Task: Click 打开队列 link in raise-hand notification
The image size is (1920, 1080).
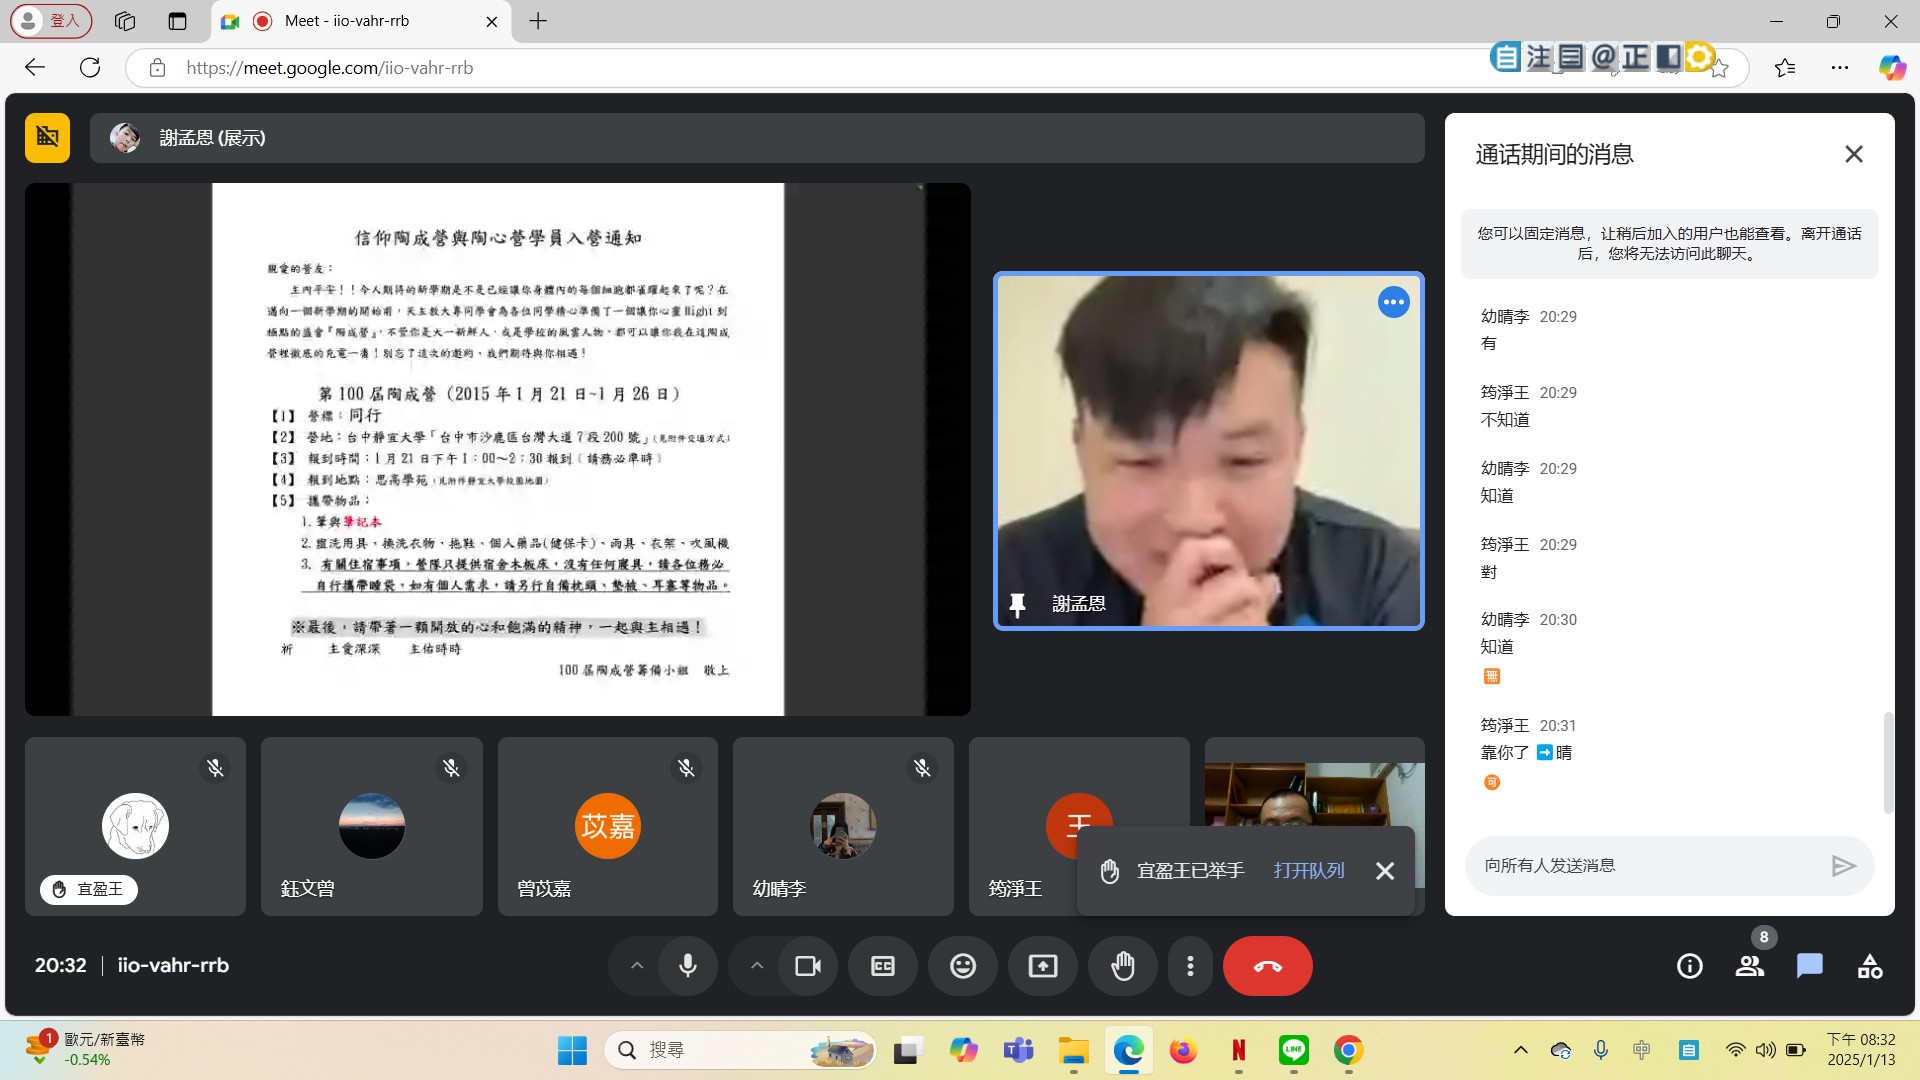Action: coord(1309,871)
